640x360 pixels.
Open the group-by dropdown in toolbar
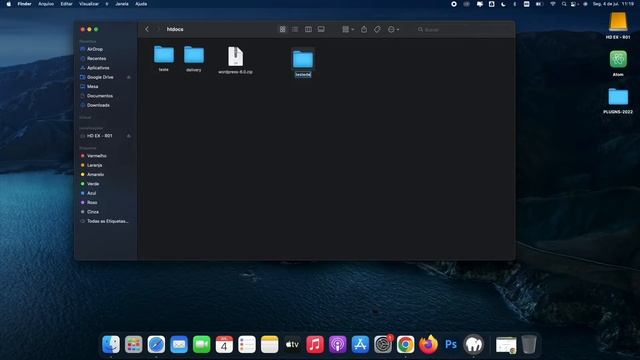(348, 29)
